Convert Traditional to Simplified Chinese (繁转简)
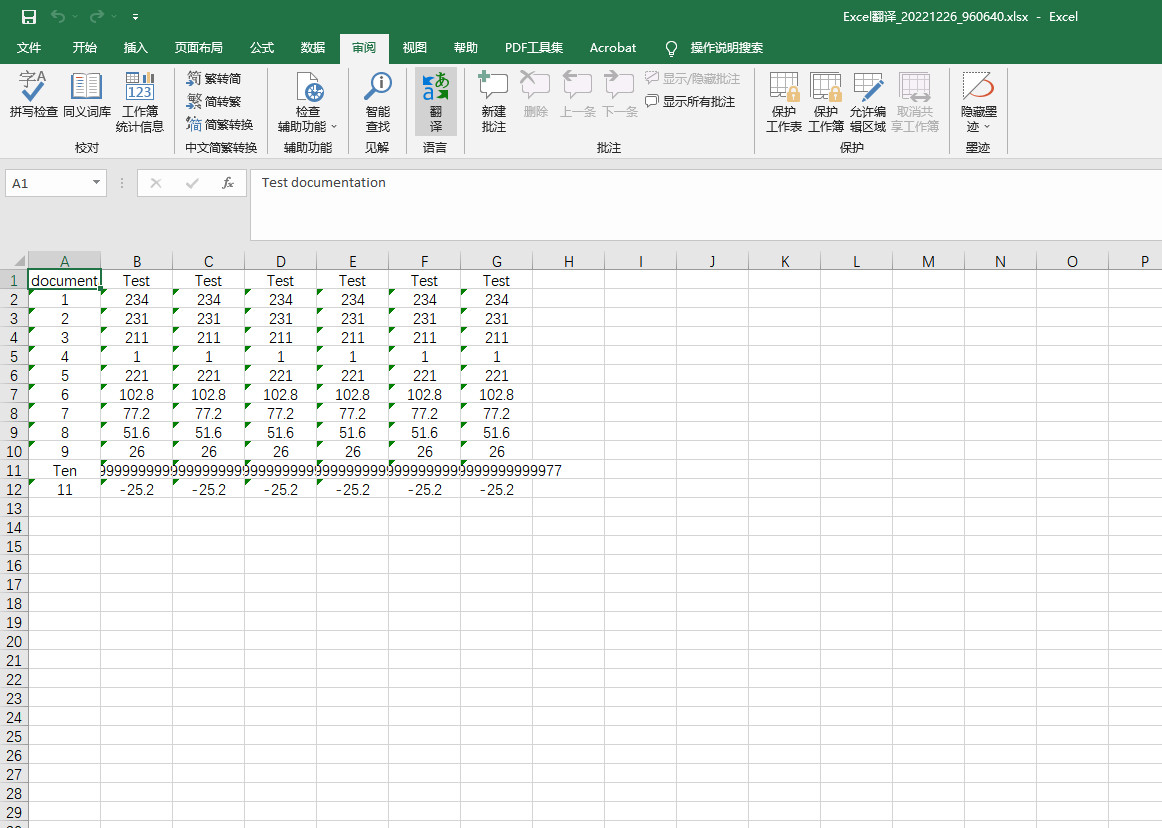The image size is (1162, 828). click(213, 78)
